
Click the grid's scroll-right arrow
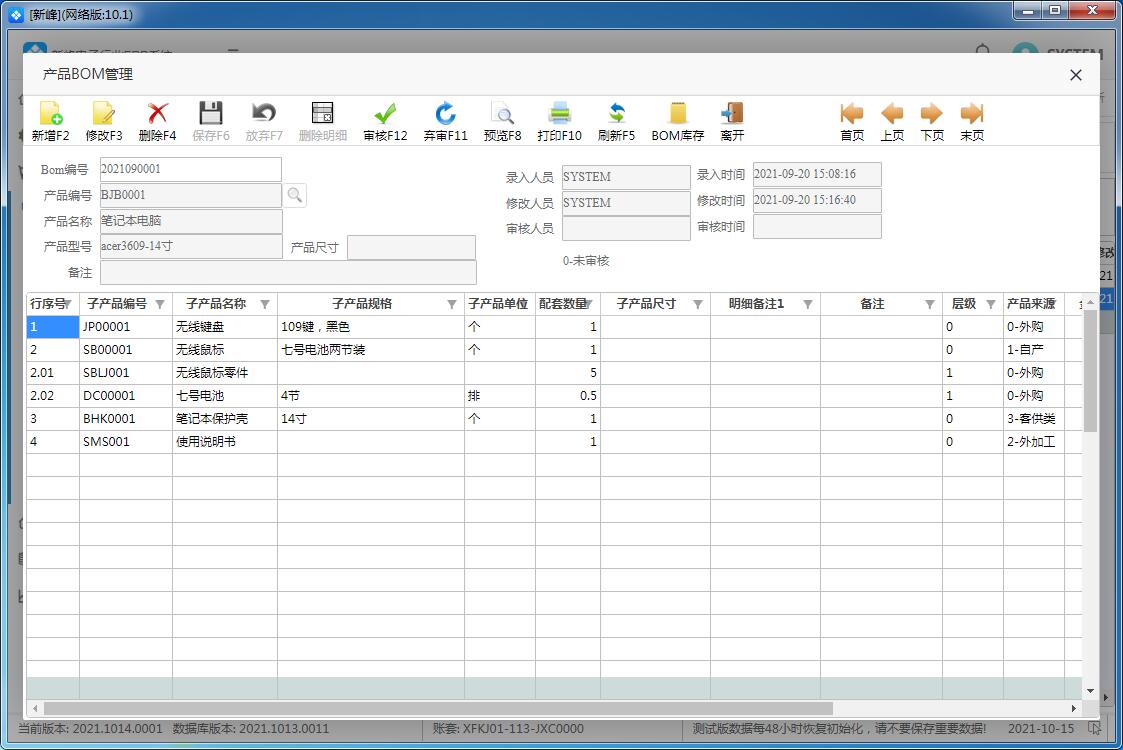1074,708
